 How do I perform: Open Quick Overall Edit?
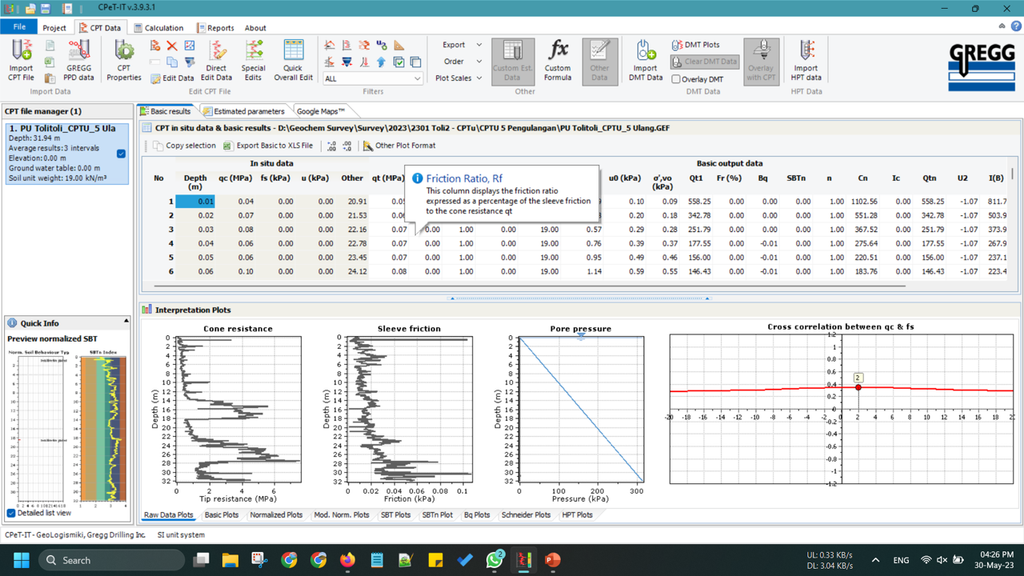click(293, 60)
